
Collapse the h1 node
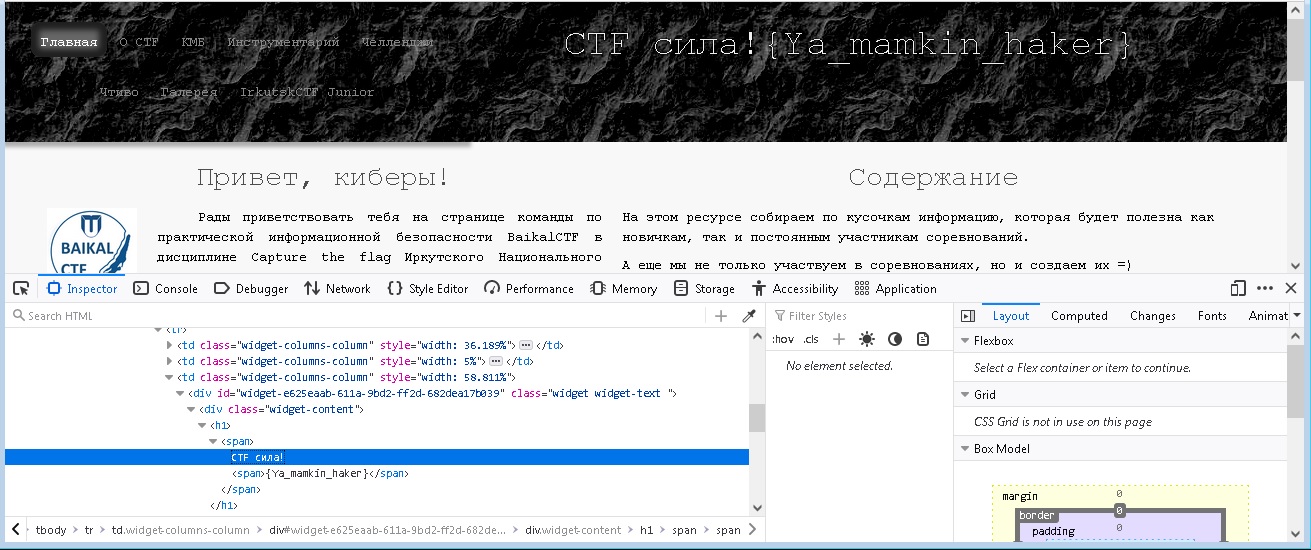click(202, 425)
